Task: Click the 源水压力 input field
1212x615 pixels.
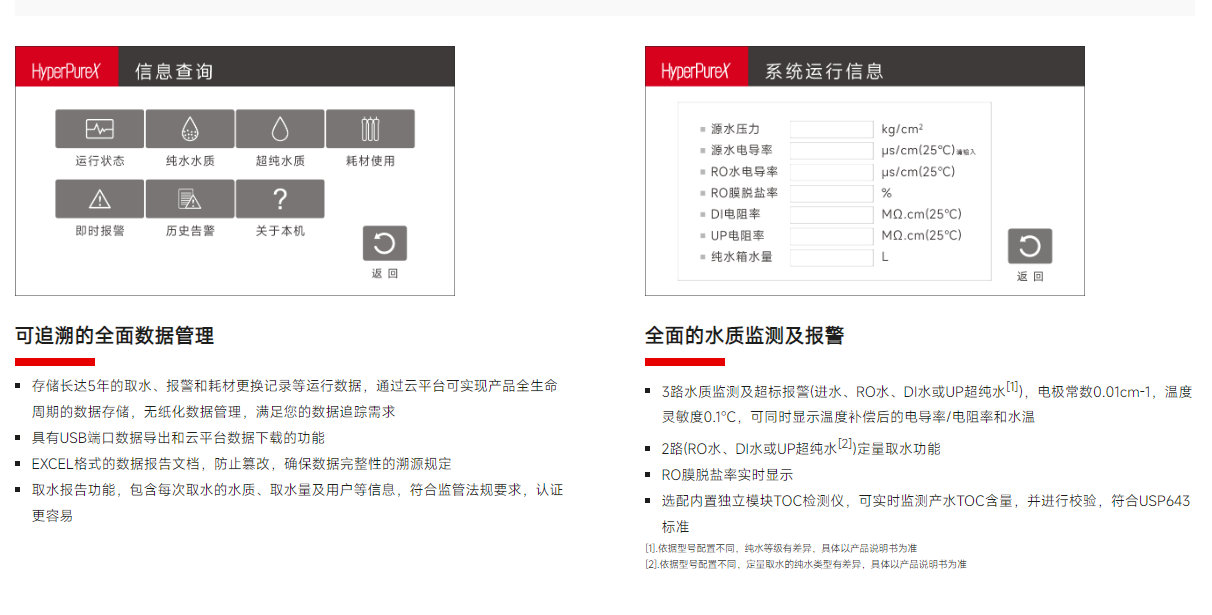Action: 831,129
